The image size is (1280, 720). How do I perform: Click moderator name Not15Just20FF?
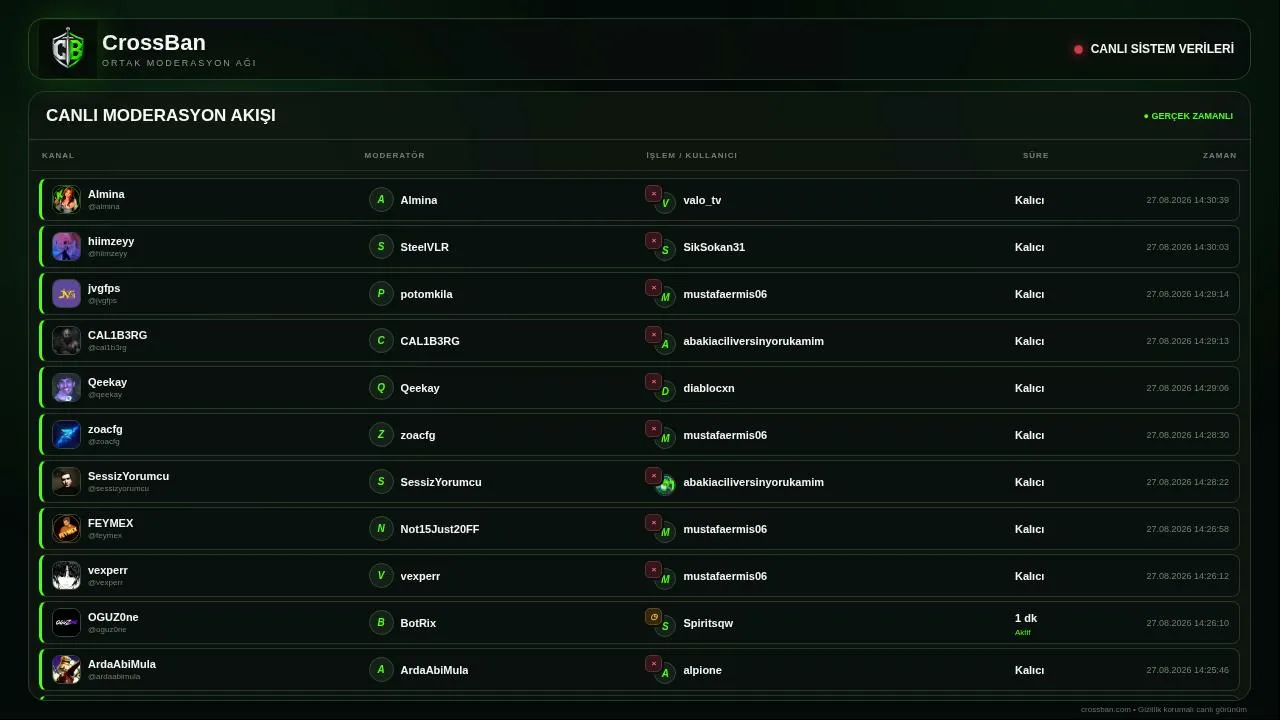pos(440,529)
